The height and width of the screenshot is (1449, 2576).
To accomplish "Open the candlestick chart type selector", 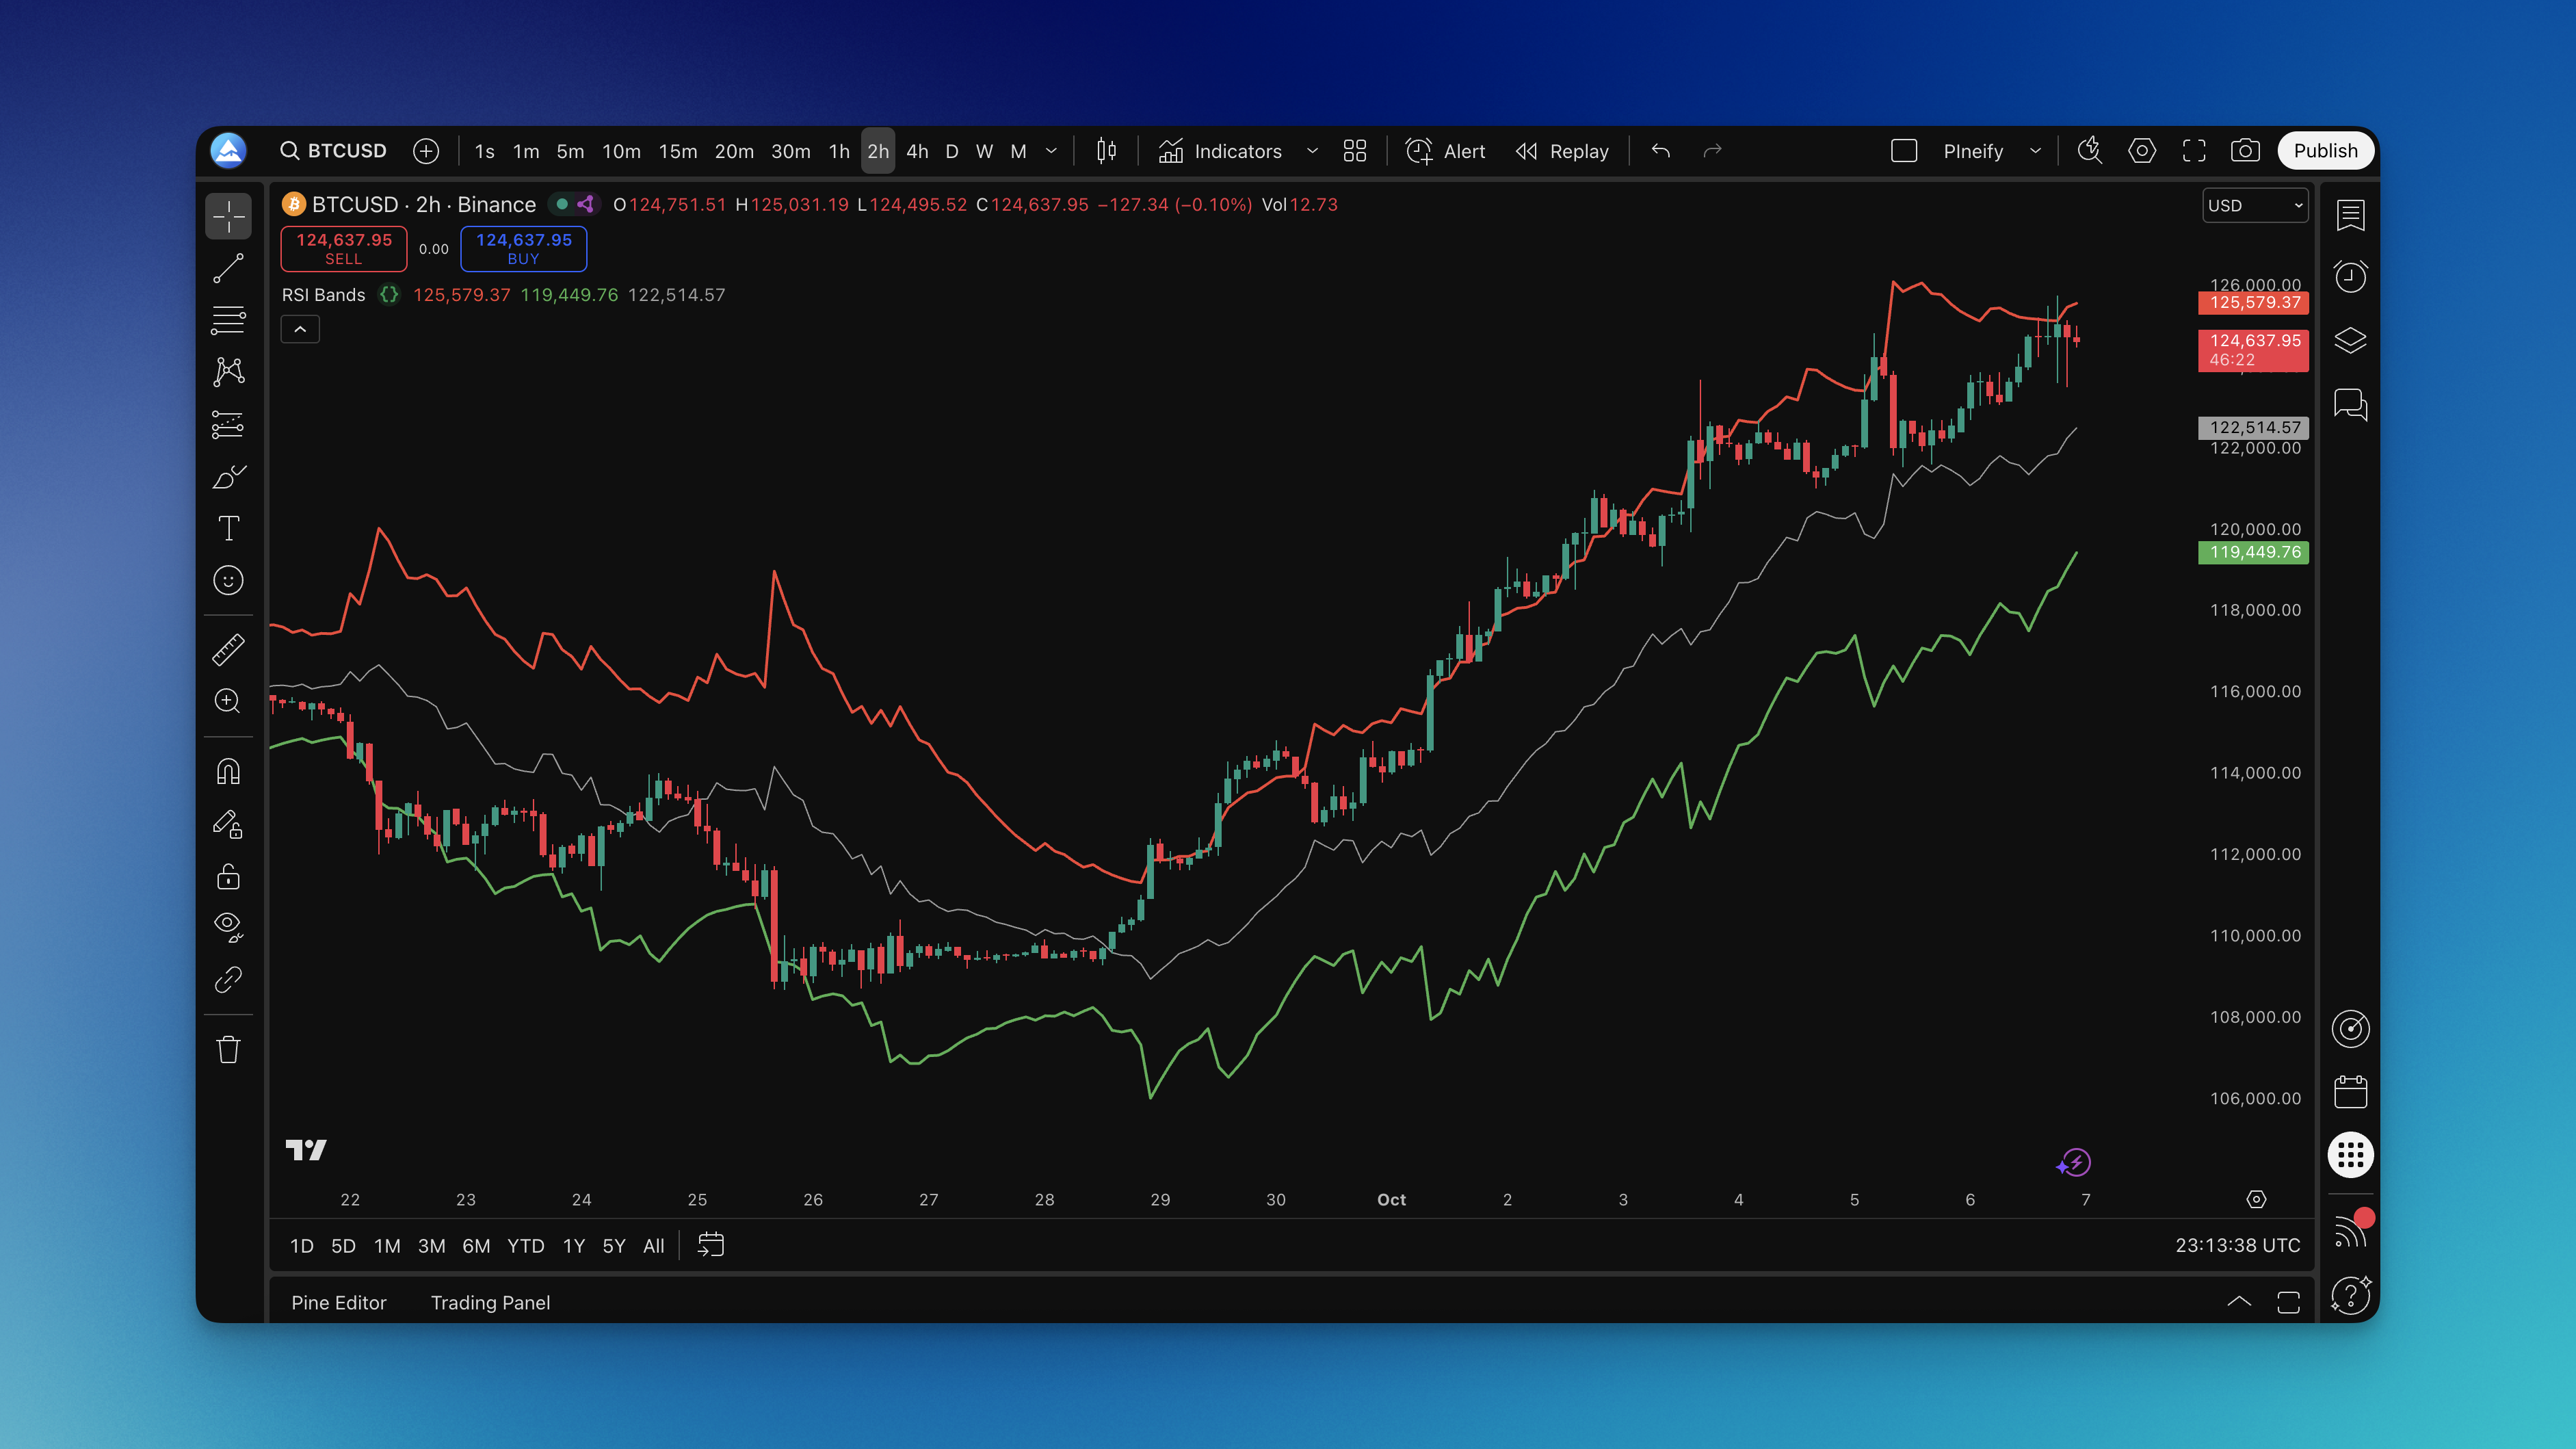I will point(1106,151).
